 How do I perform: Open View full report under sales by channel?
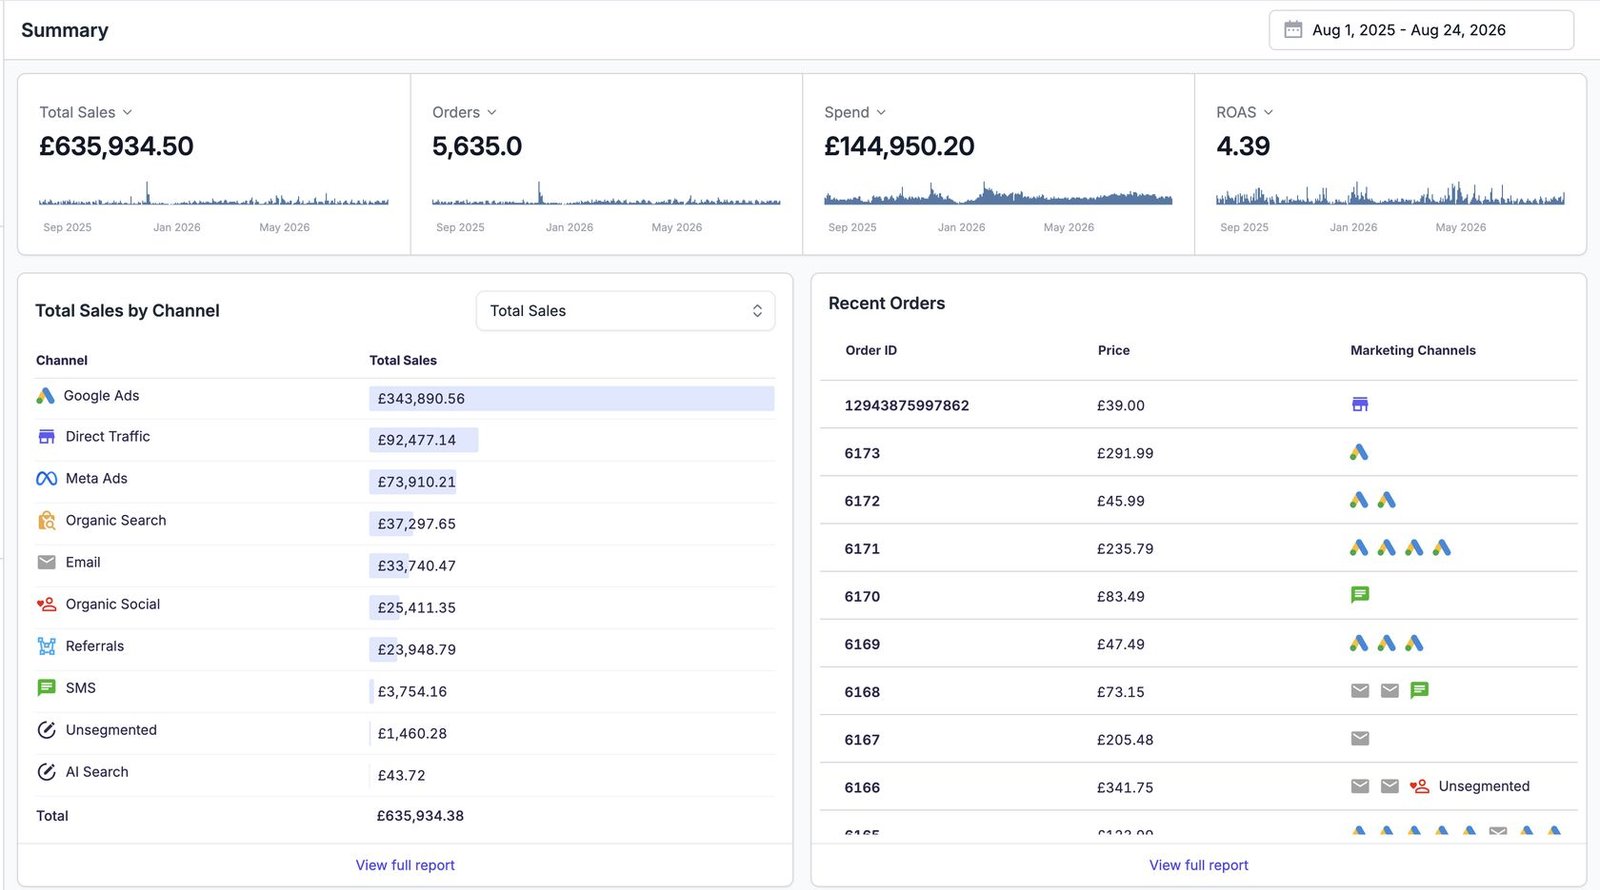click(x=405, y=866)
